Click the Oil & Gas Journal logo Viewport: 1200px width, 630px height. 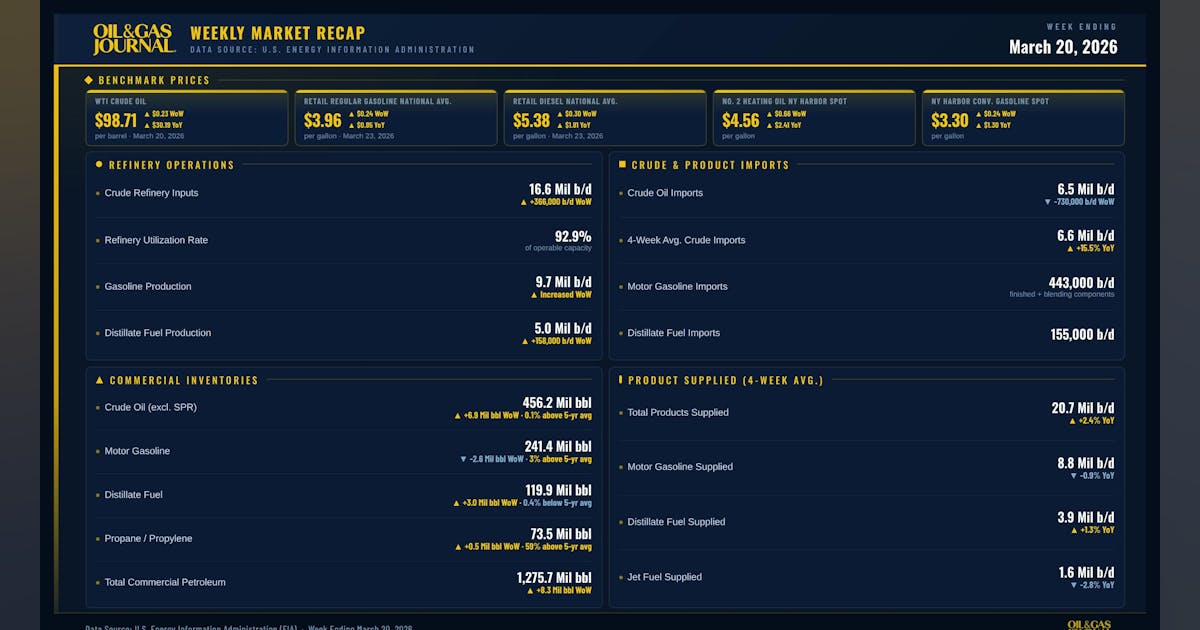coord(134,39)
